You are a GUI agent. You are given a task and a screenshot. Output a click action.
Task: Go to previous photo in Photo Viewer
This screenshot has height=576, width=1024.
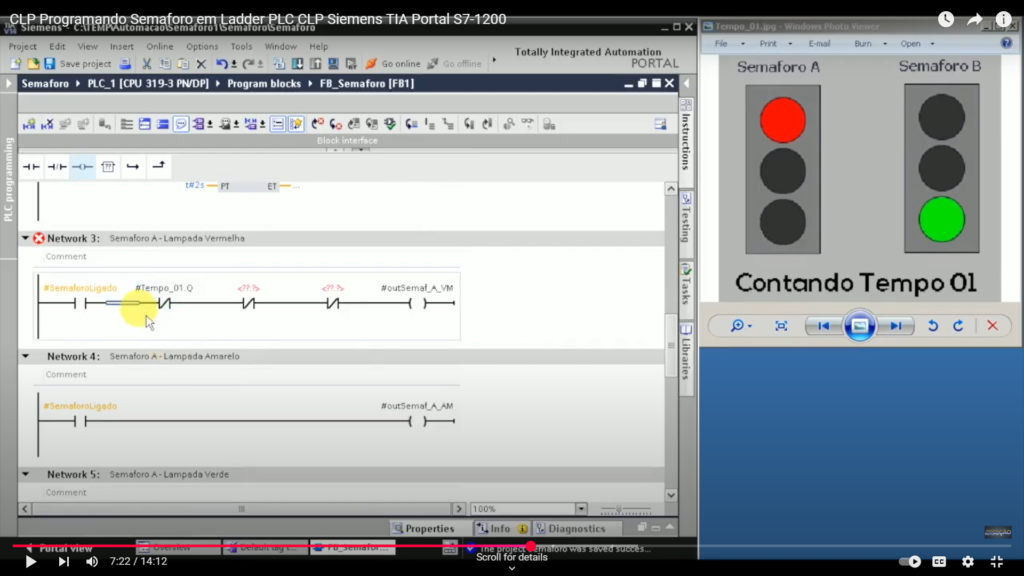pyautogui.click(x=824, y=326)
